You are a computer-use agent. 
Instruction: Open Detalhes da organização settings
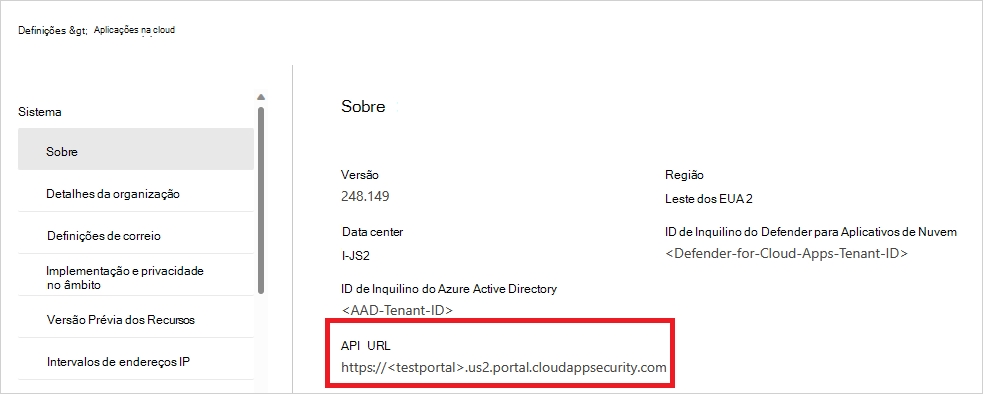click(135, 194)
